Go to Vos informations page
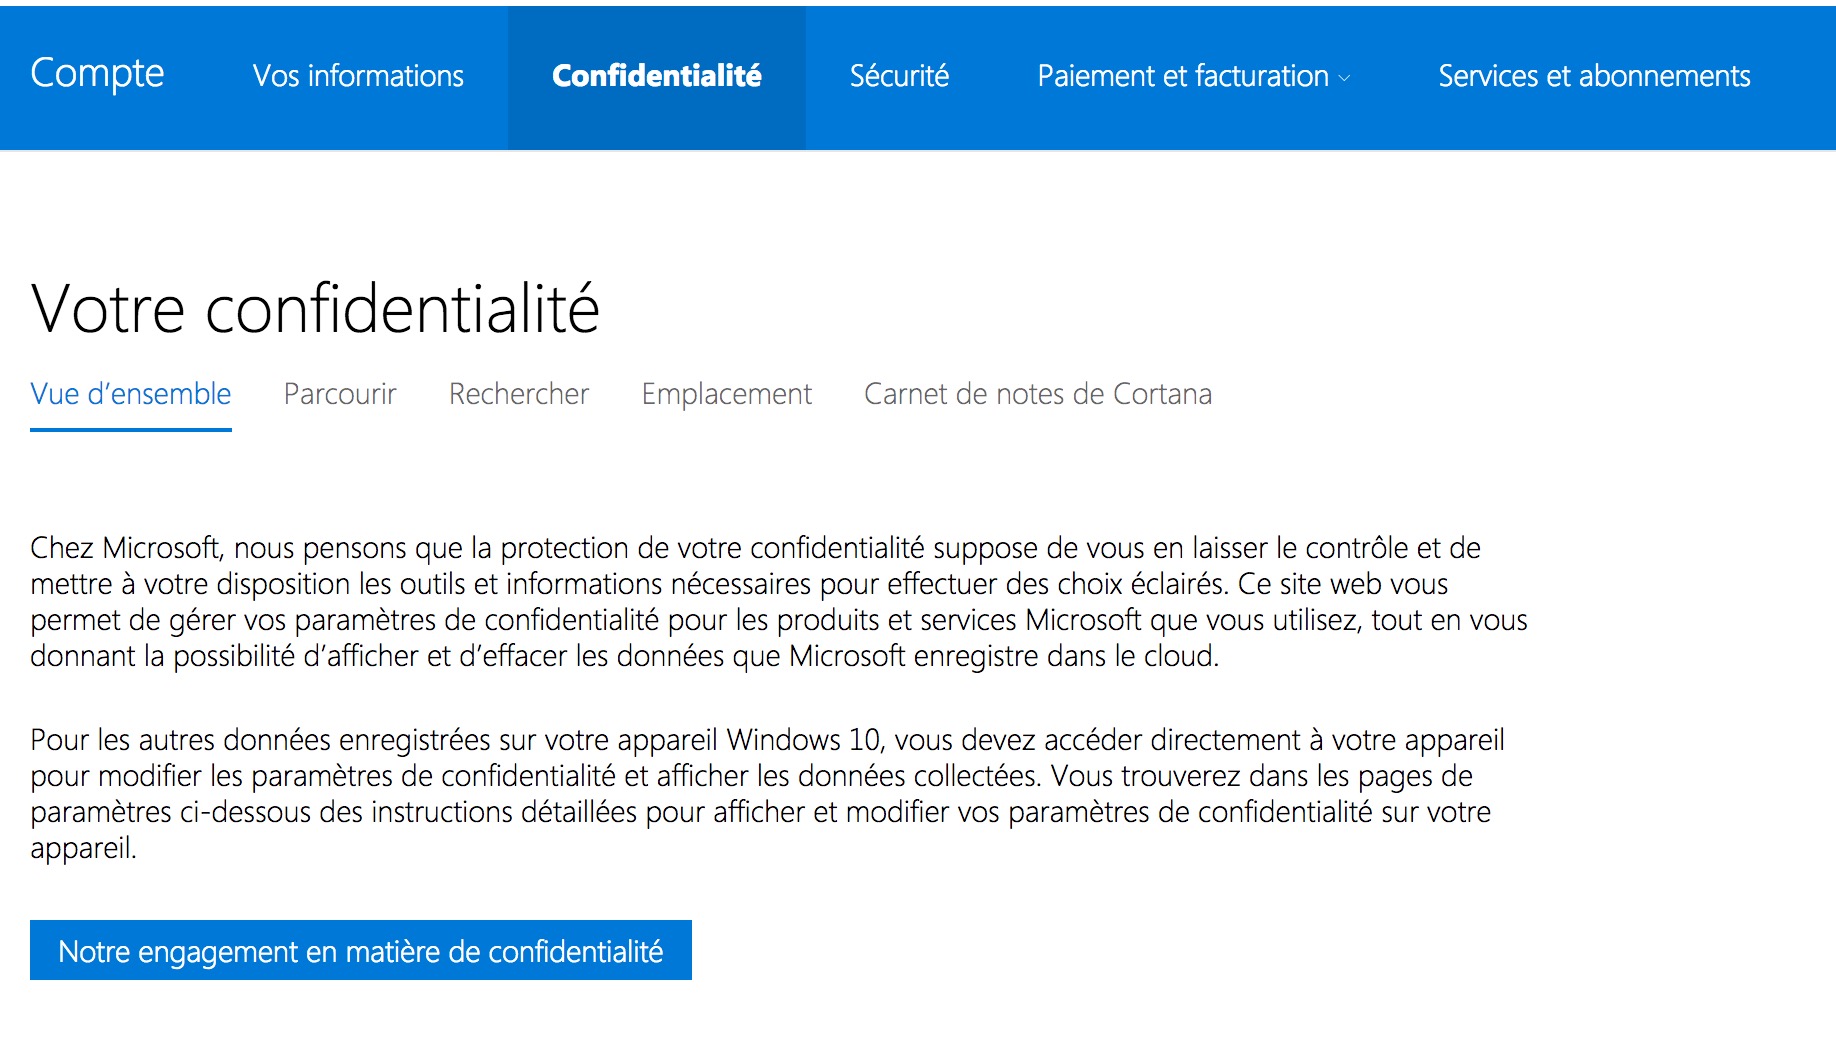 click(358, 76)
